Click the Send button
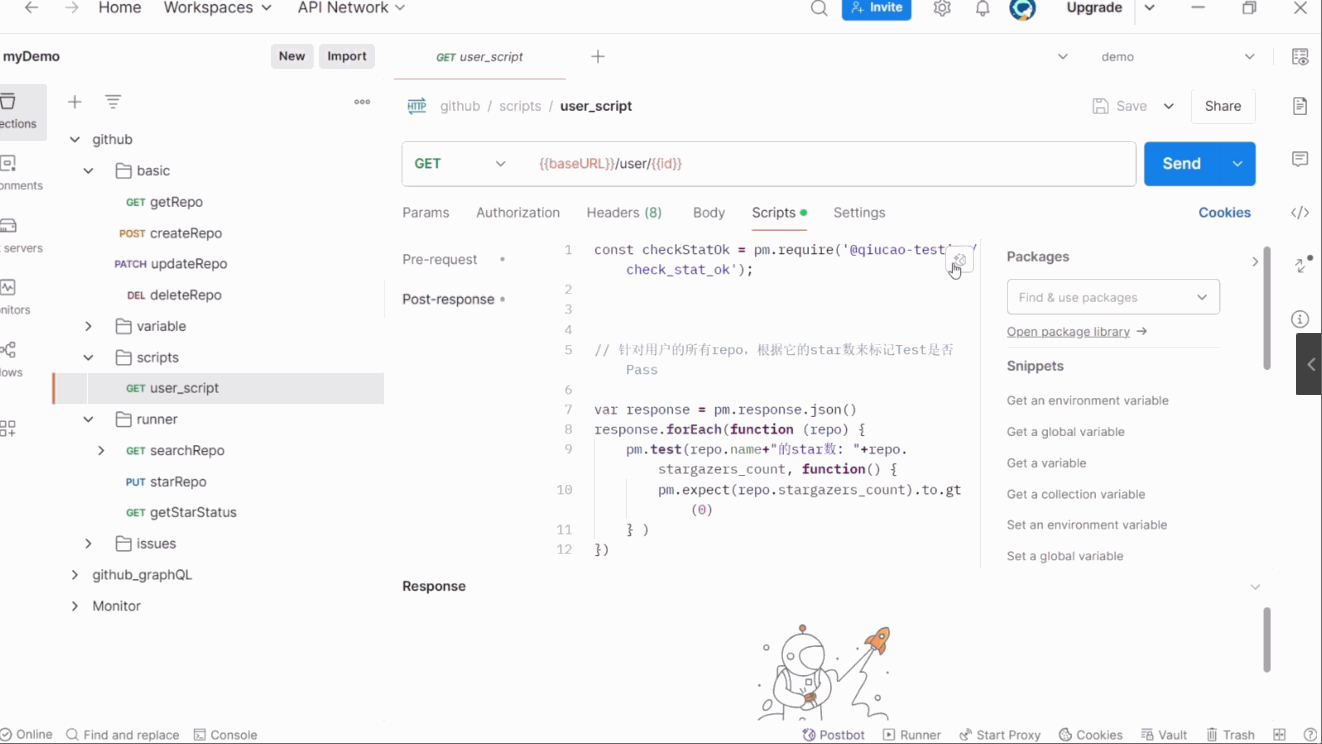The width and height of the screenshot is (1322, 744). pos(1182,164)
